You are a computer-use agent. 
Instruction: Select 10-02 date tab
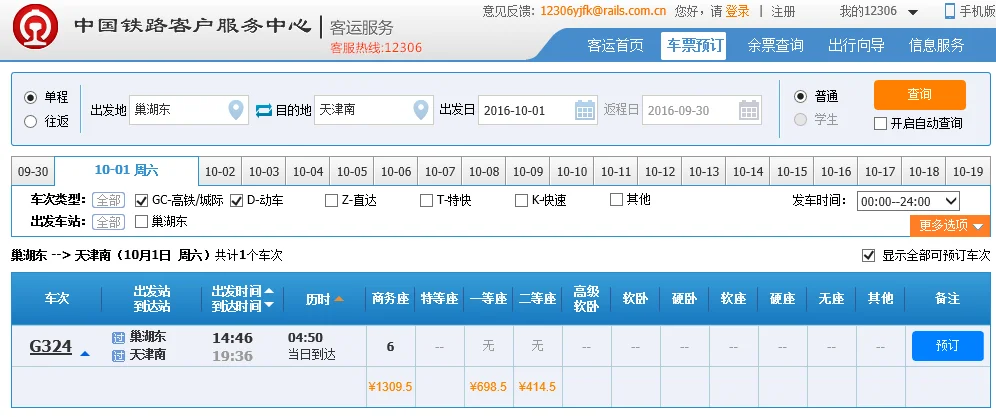[x=220, y=172]
